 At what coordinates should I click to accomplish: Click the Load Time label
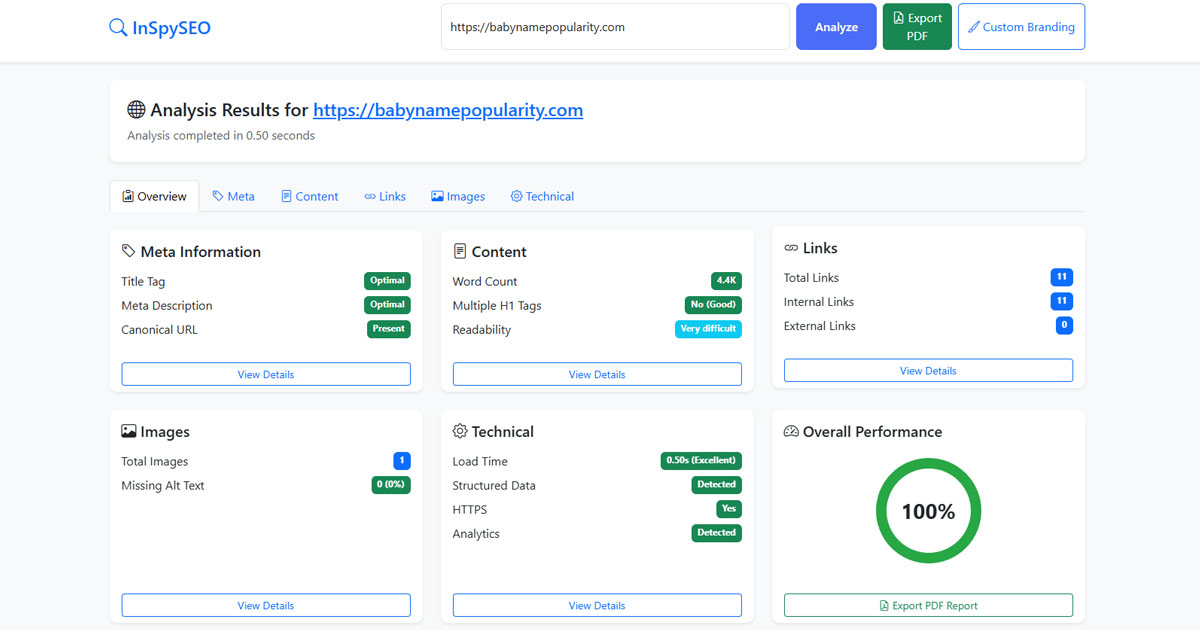(x=480, y=461)
